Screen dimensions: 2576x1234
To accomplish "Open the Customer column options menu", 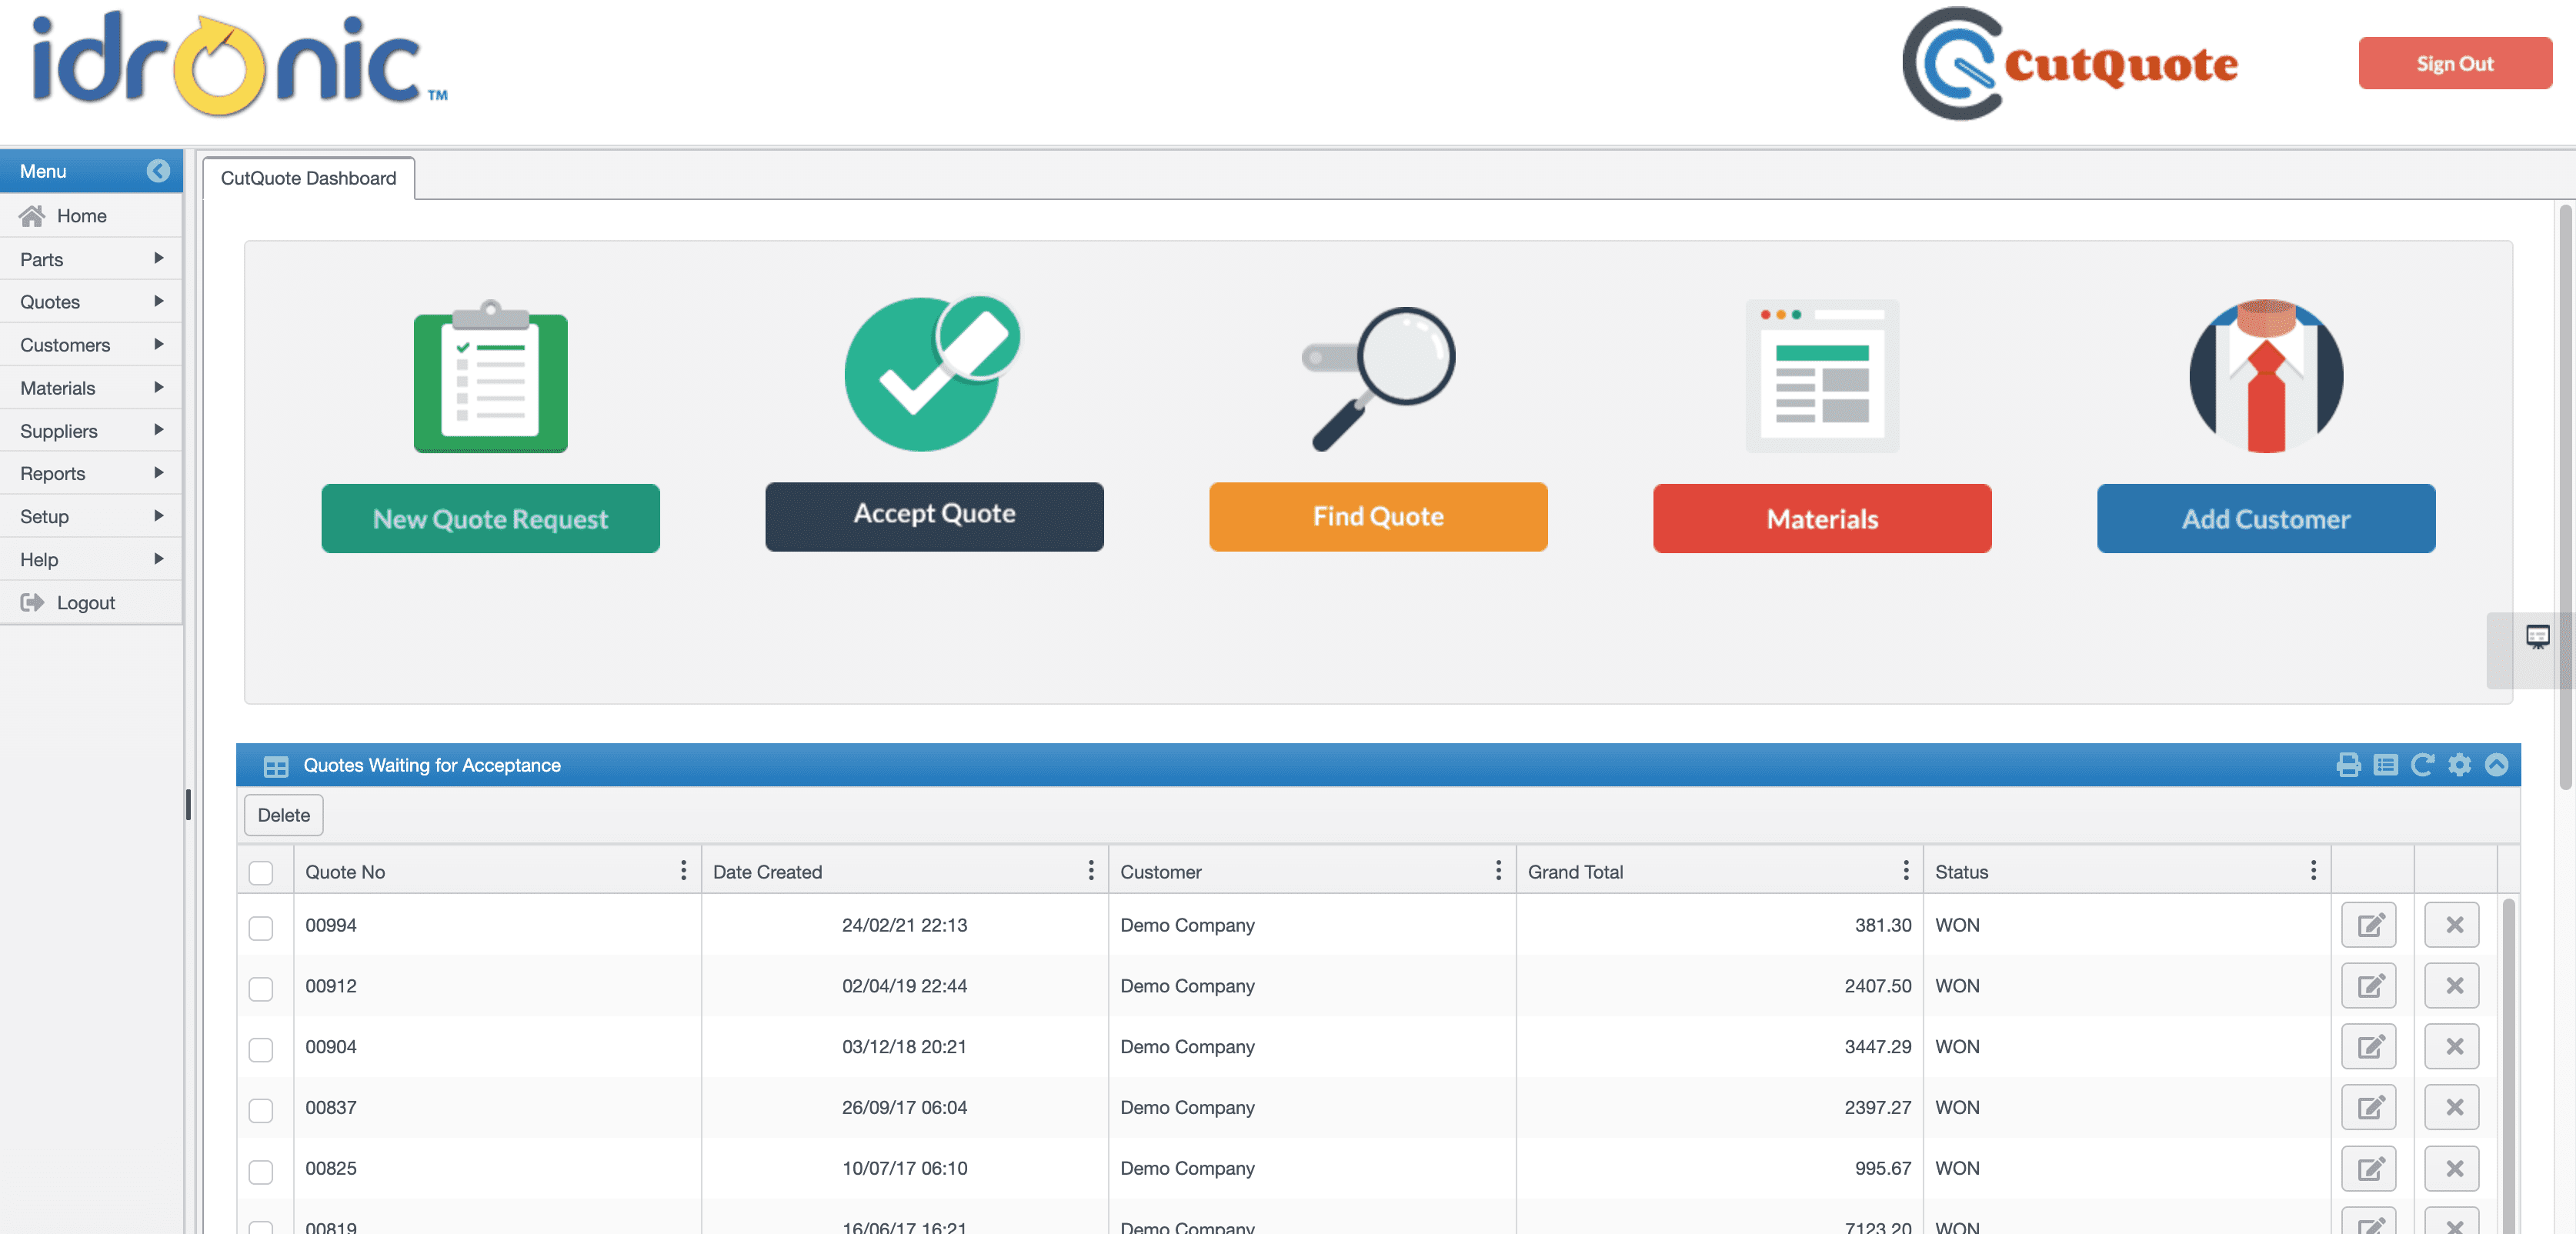I will (1498, 871).
